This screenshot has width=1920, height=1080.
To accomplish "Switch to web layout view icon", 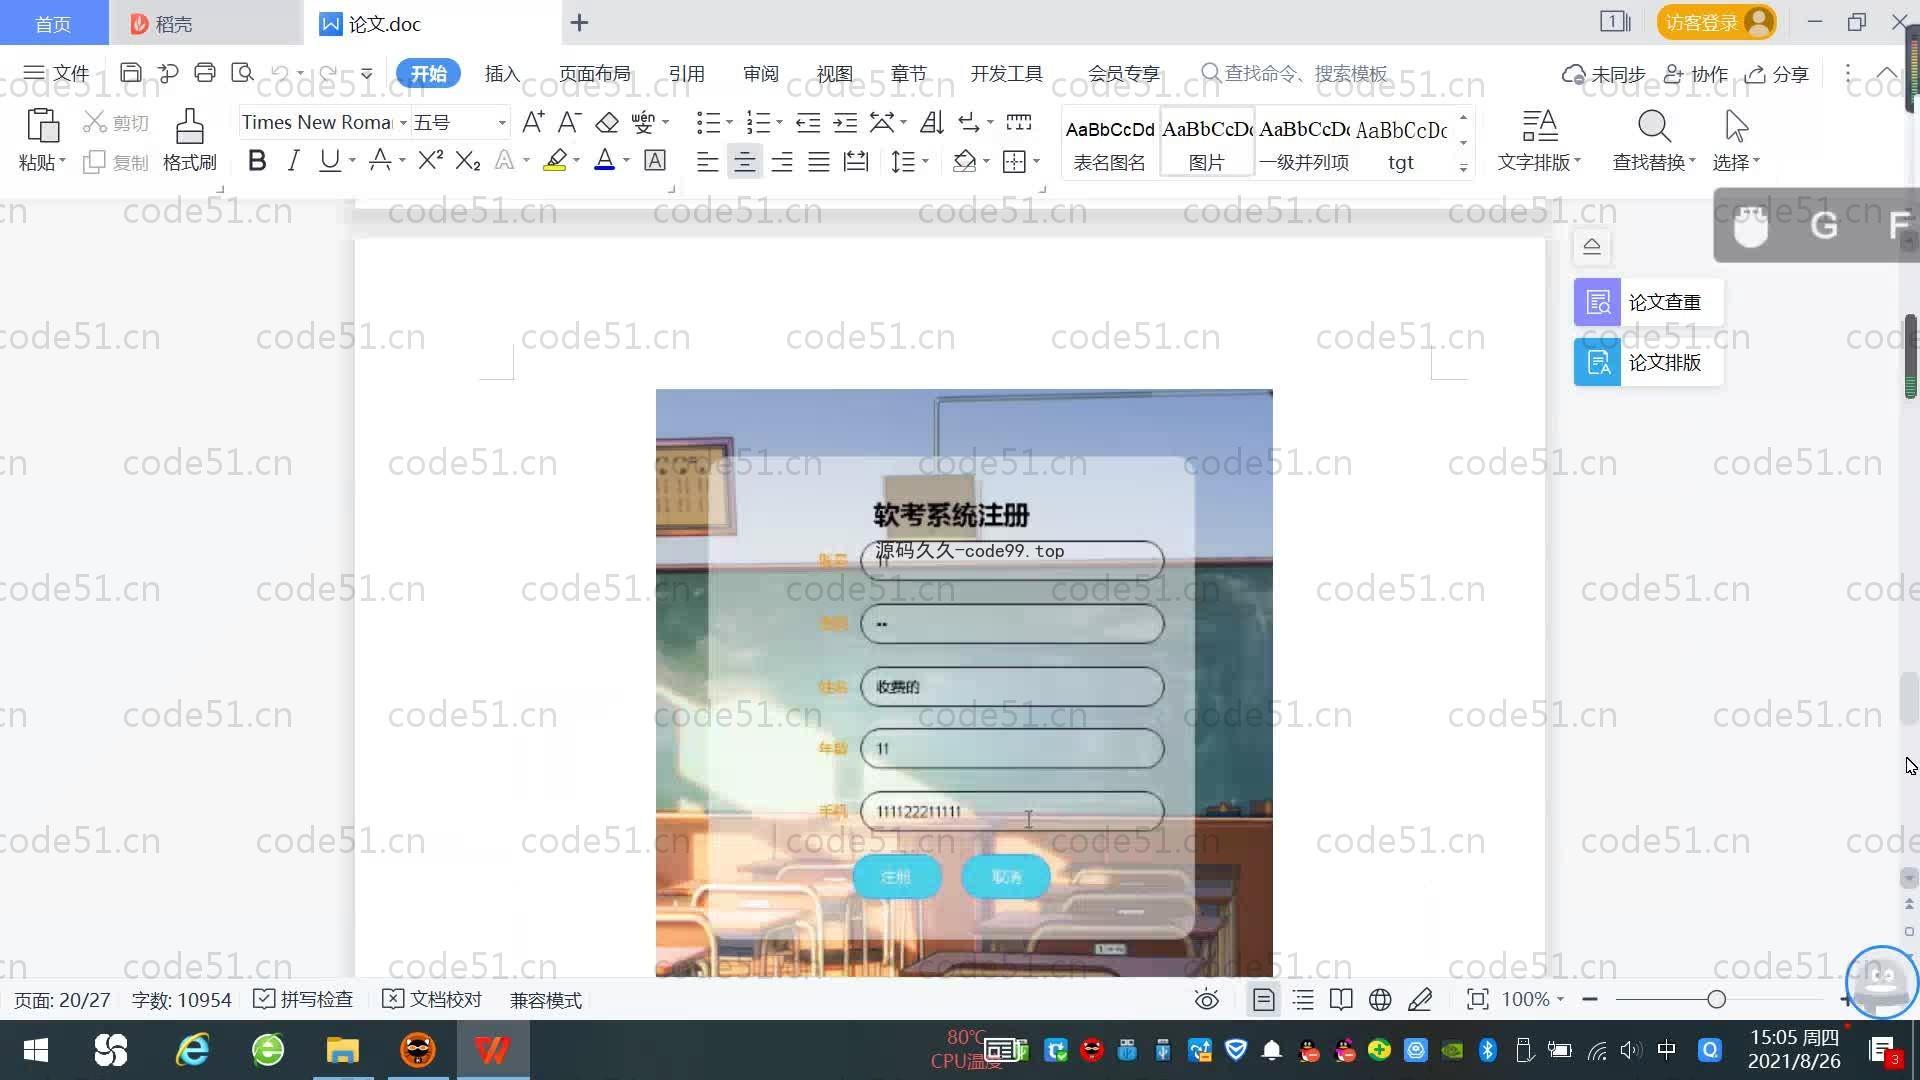I will click(x=1380, y=1000).
